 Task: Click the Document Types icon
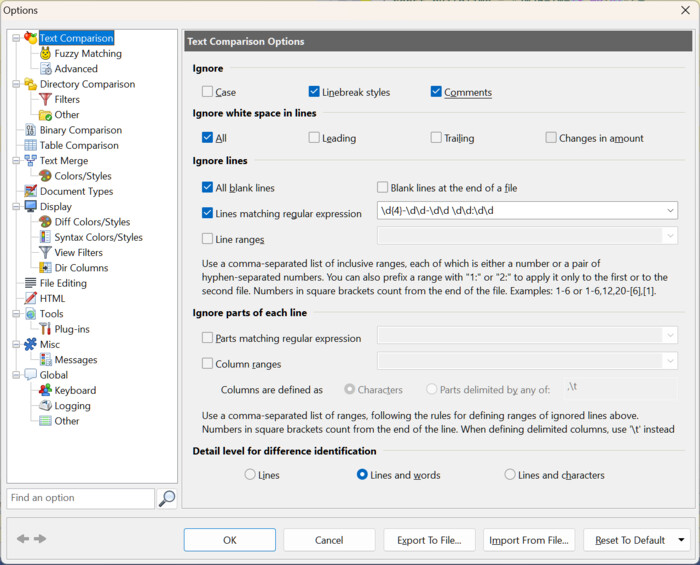(x=30, y=191)
